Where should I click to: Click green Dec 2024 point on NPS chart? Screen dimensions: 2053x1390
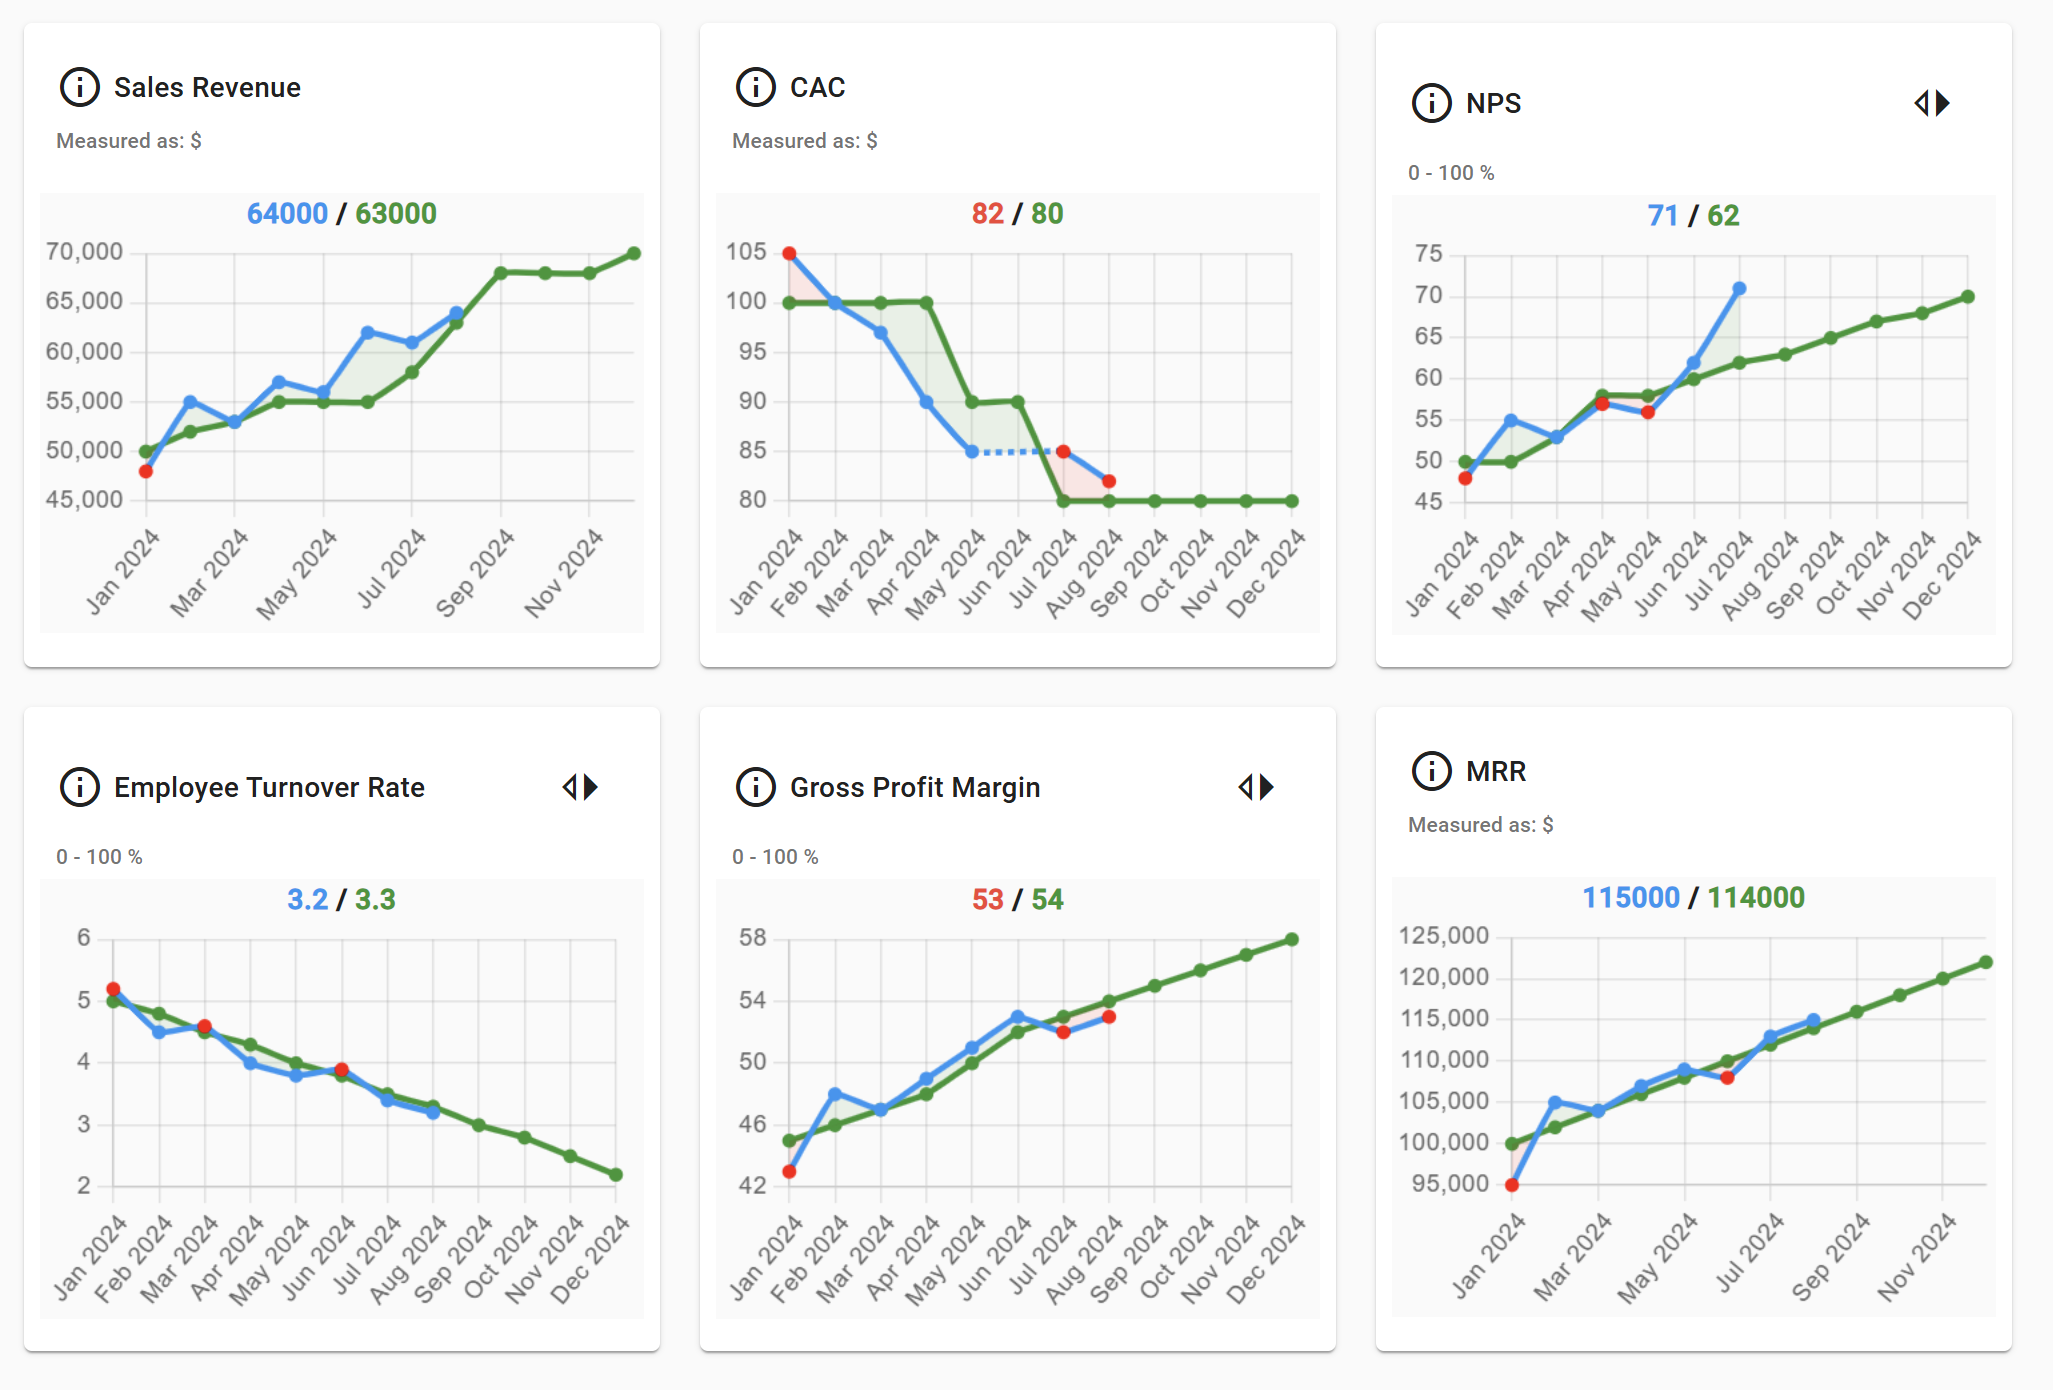(x=1967, y=296)
